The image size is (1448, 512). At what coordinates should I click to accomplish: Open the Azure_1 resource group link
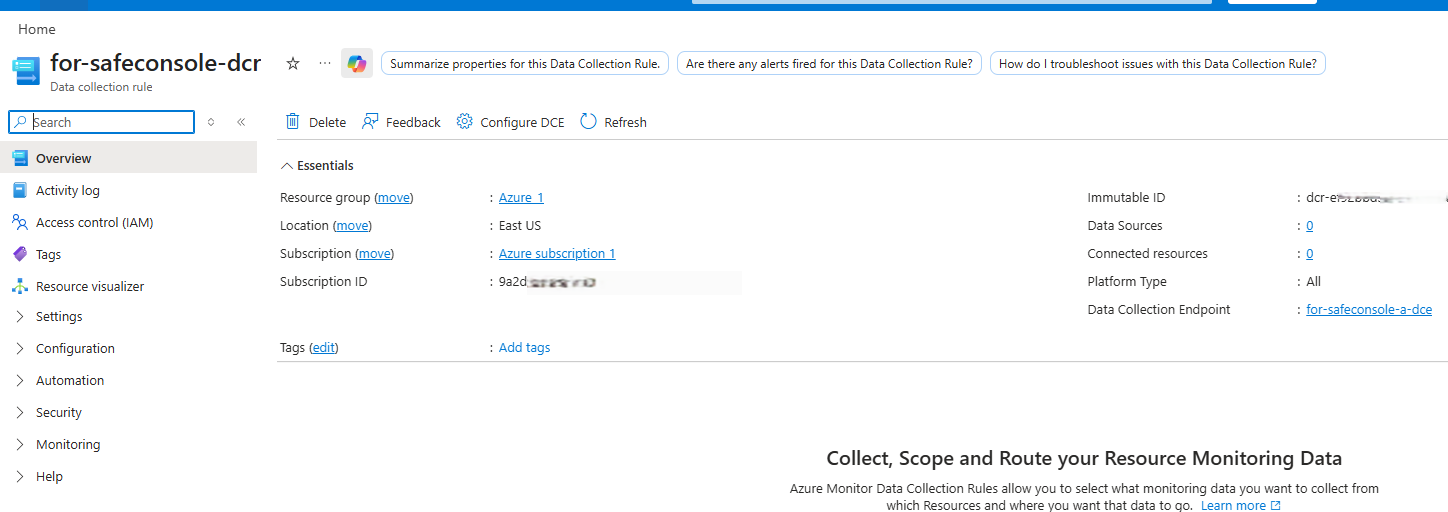[521, 197]
